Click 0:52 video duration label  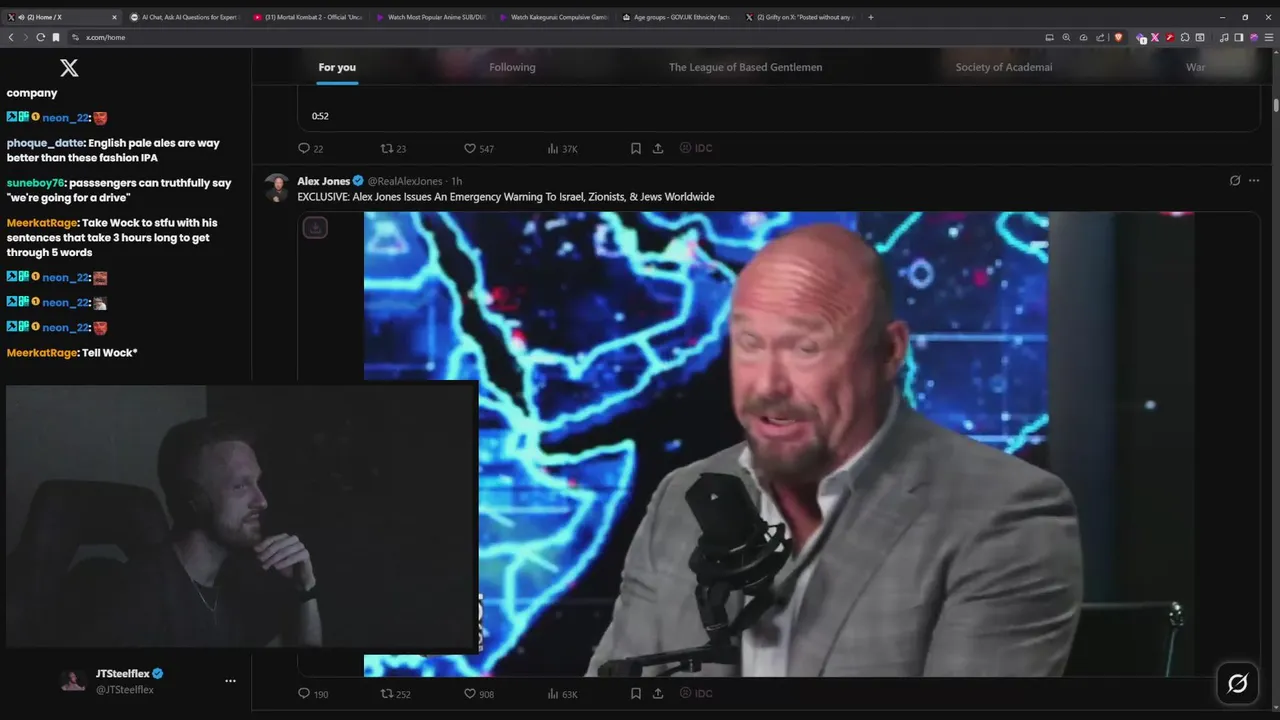320,116
